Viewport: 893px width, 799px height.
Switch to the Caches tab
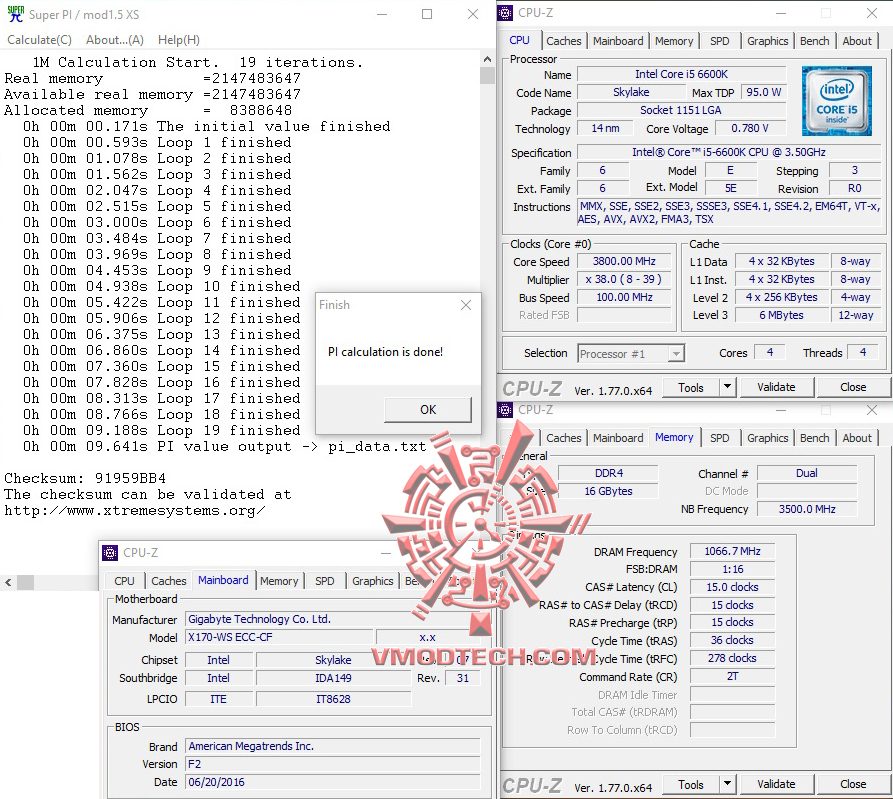point(564,41)
